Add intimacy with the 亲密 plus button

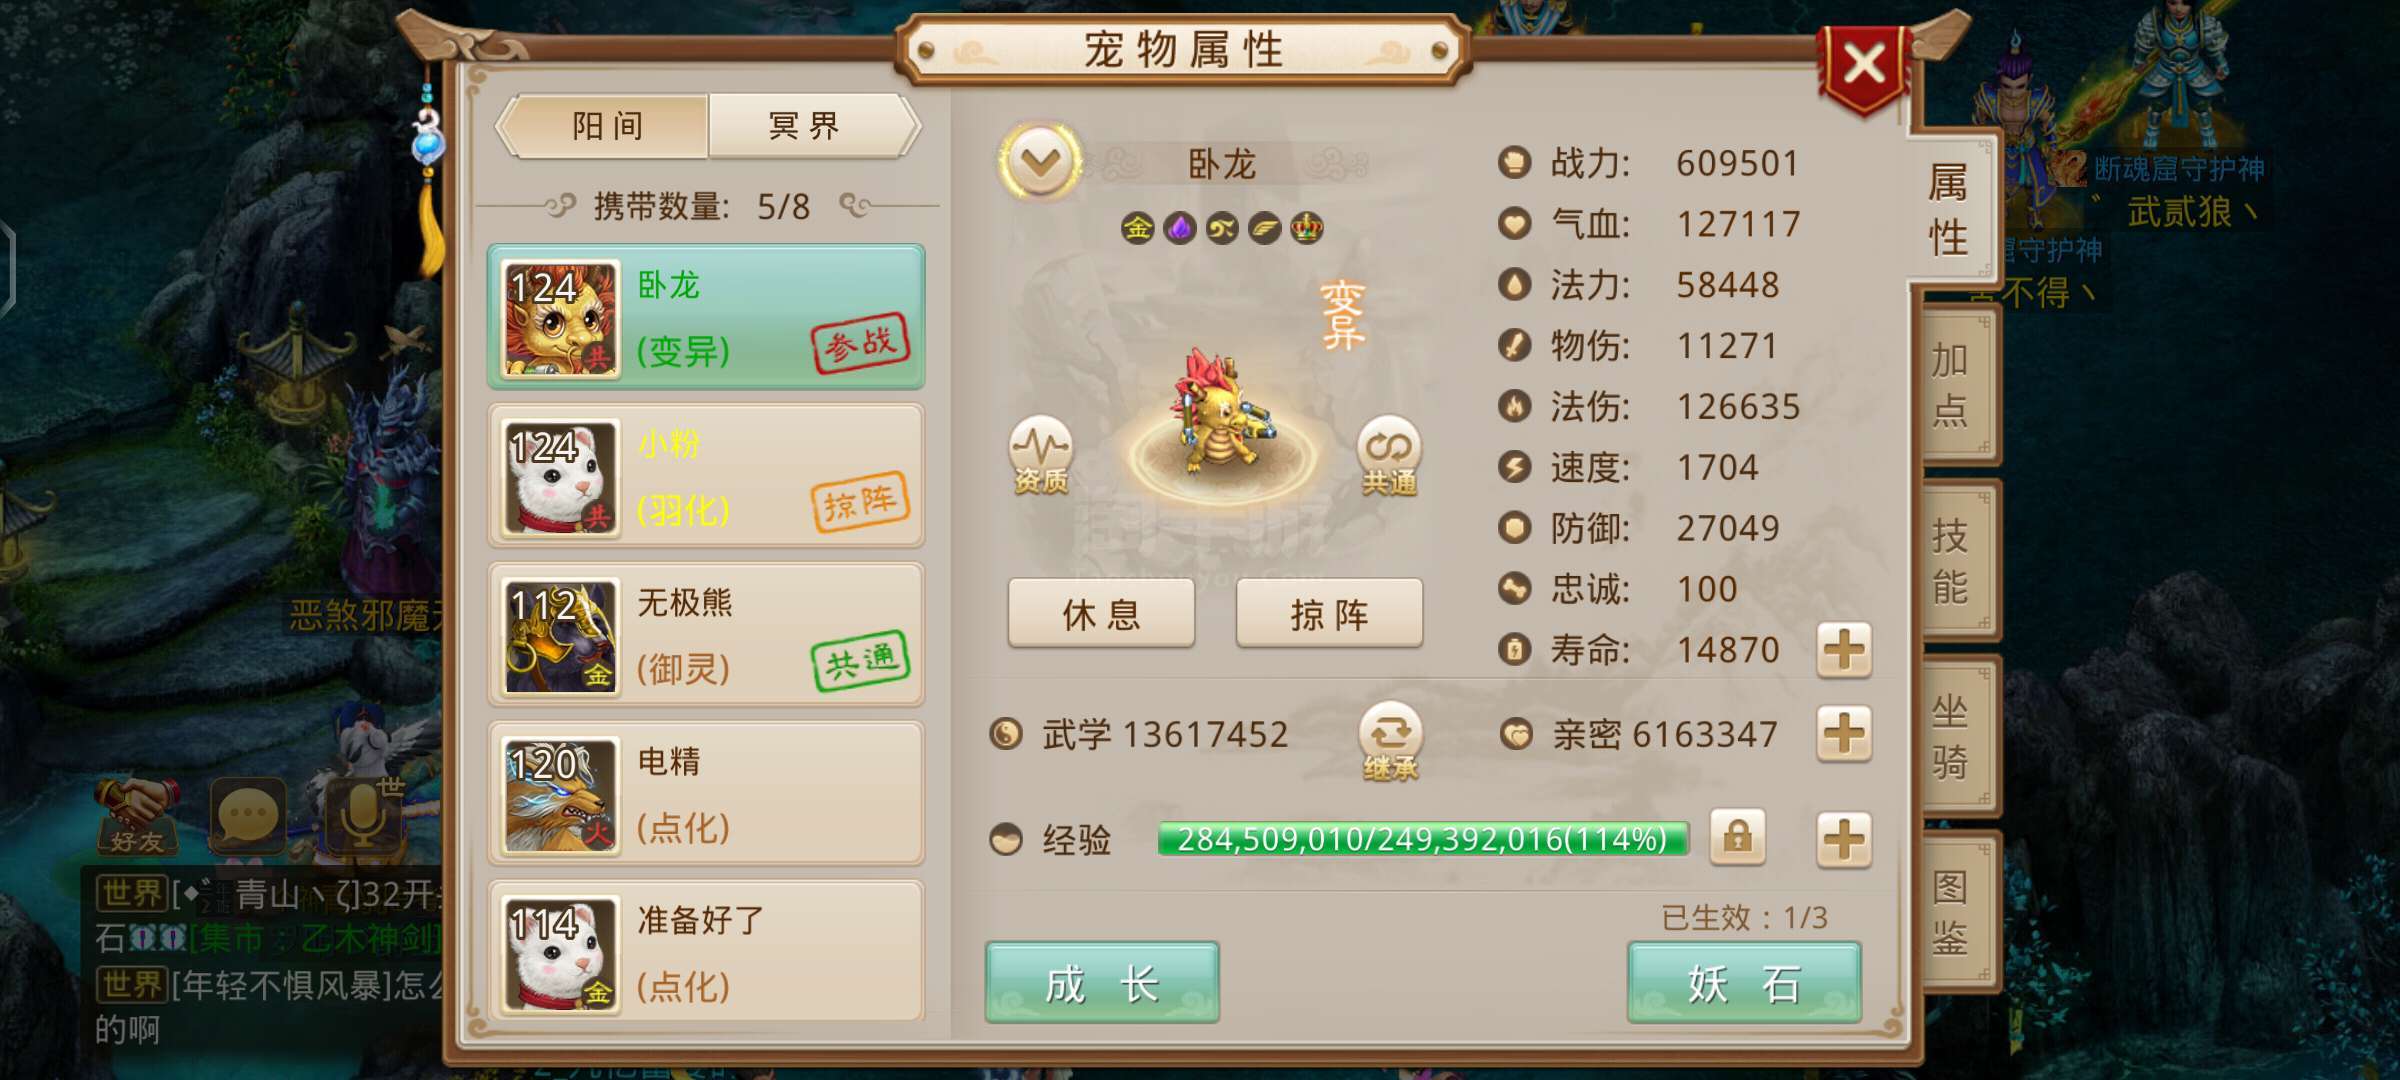(x=1844, y=734)
